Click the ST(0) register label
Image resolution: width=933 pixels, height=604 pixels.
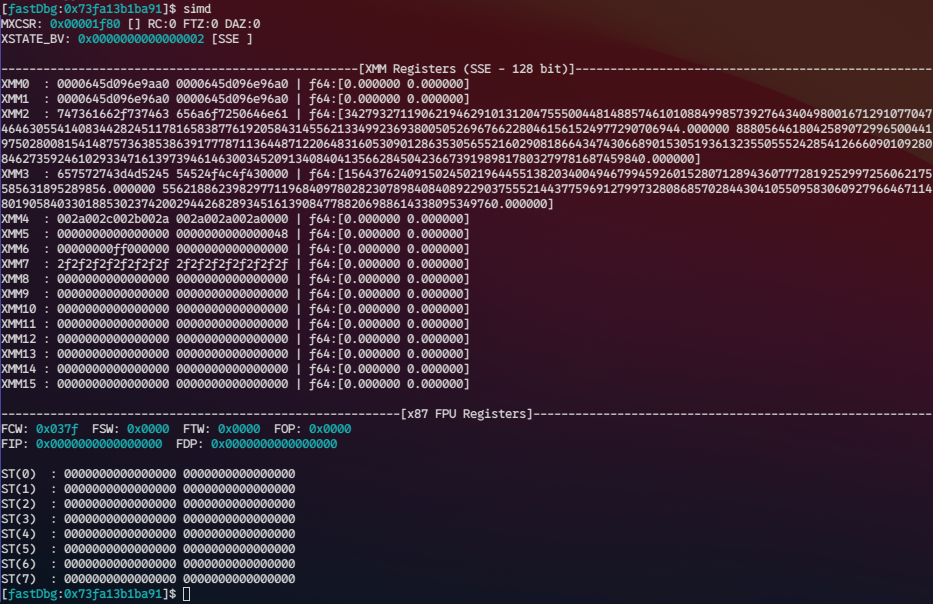(x=18, y=474)
